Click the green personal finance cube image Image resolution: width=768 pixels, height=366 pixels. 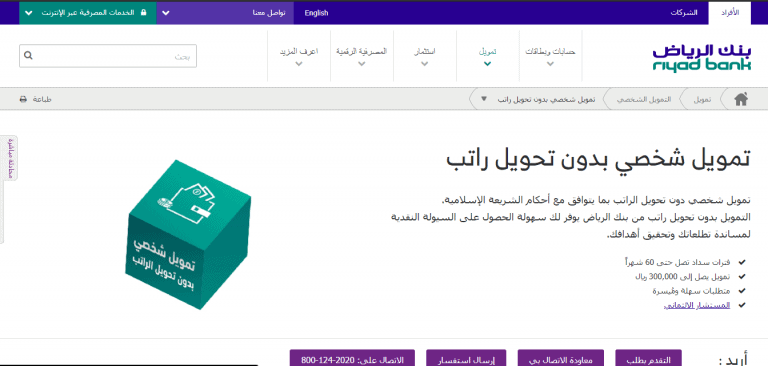(188, 234)
